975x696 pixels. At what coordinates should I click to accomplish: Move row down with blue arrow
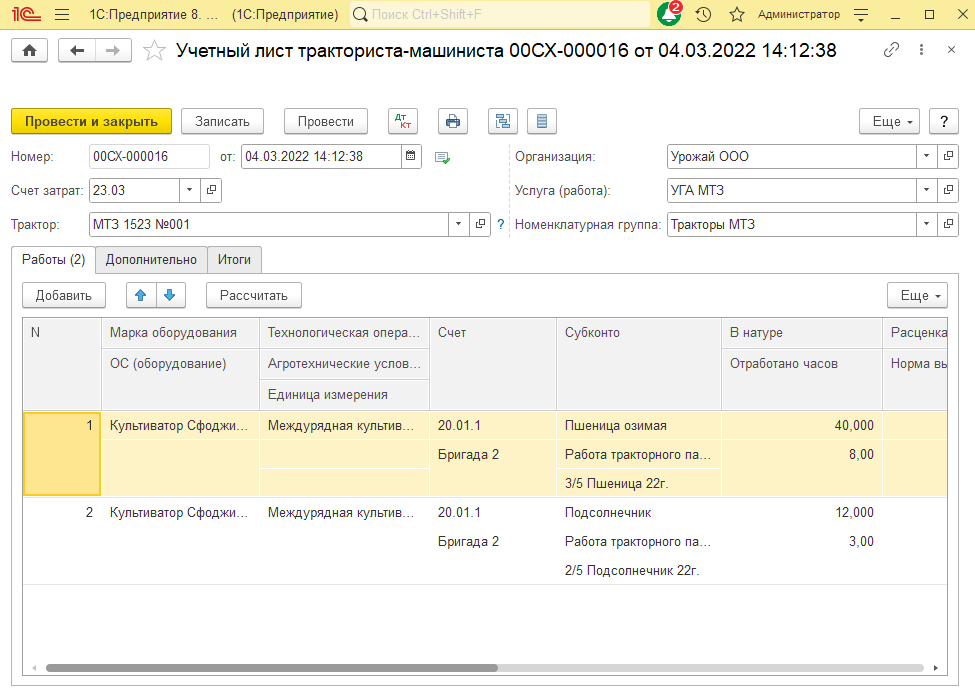point(169,295)
